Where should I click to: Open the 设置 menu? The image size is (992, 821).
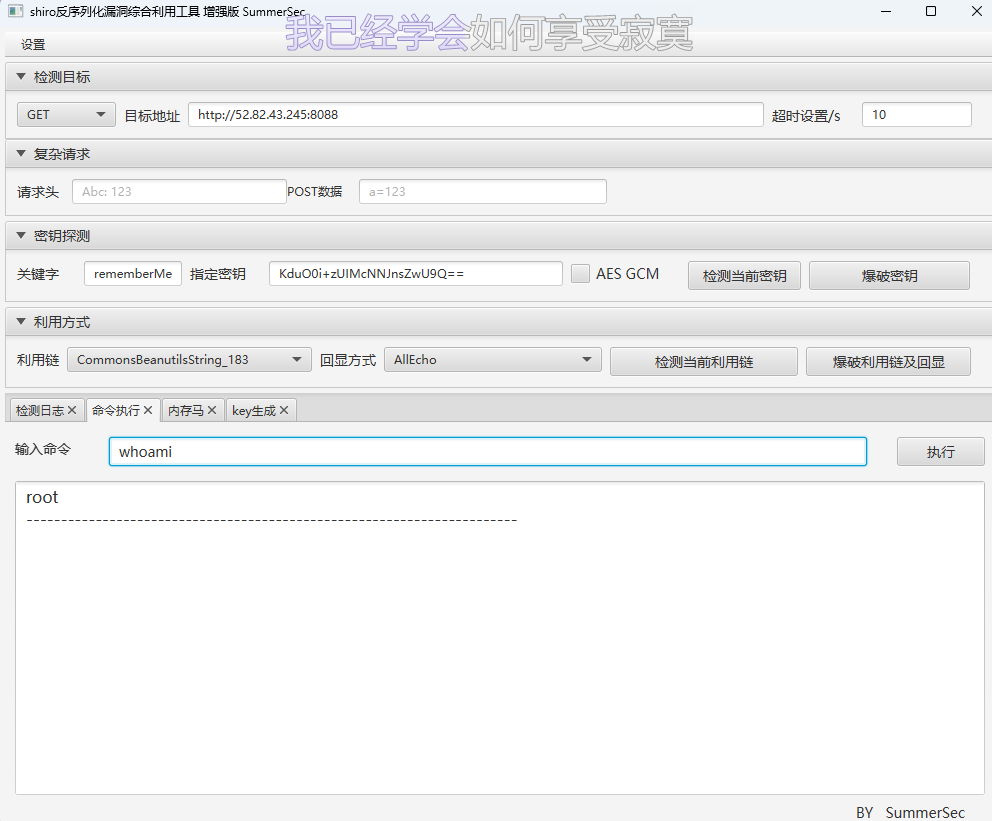pos(33,45)
